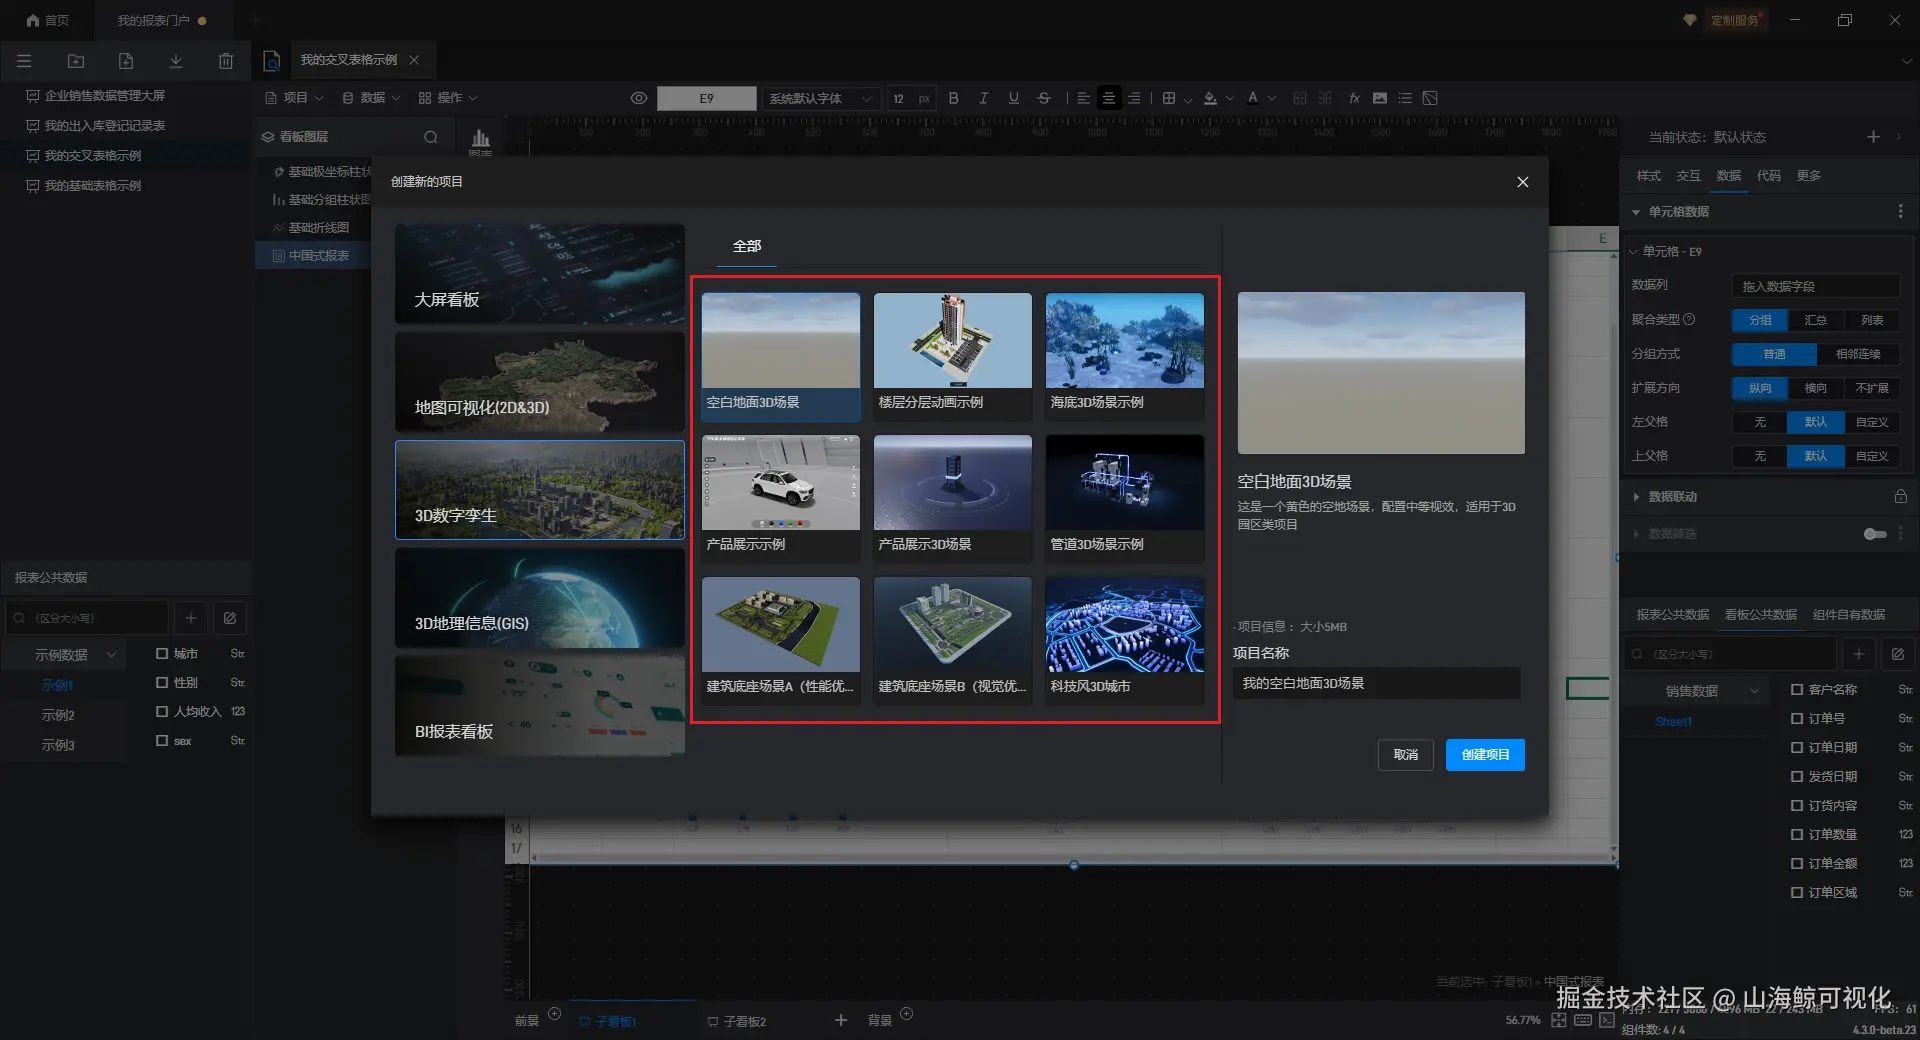The width and height of the screenshot is (1920, 1040).
Task: Check the 订单号 field checkbox
Action: pos(1797,718)
